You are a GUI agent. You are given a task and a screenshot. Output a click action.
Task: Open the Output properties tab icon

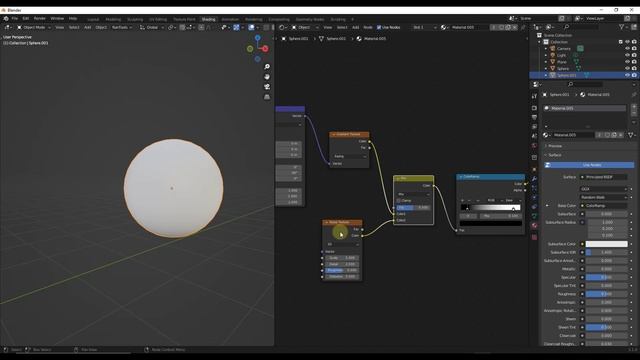[x=534, y=118]
